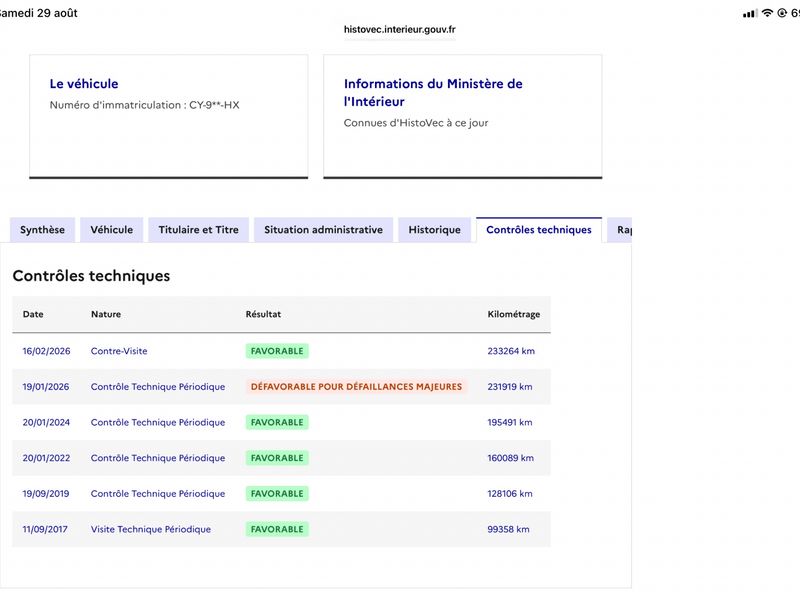Click the Contrôles techniques section heading
Screen dimensions: 800x600
[x=91, y=276]
